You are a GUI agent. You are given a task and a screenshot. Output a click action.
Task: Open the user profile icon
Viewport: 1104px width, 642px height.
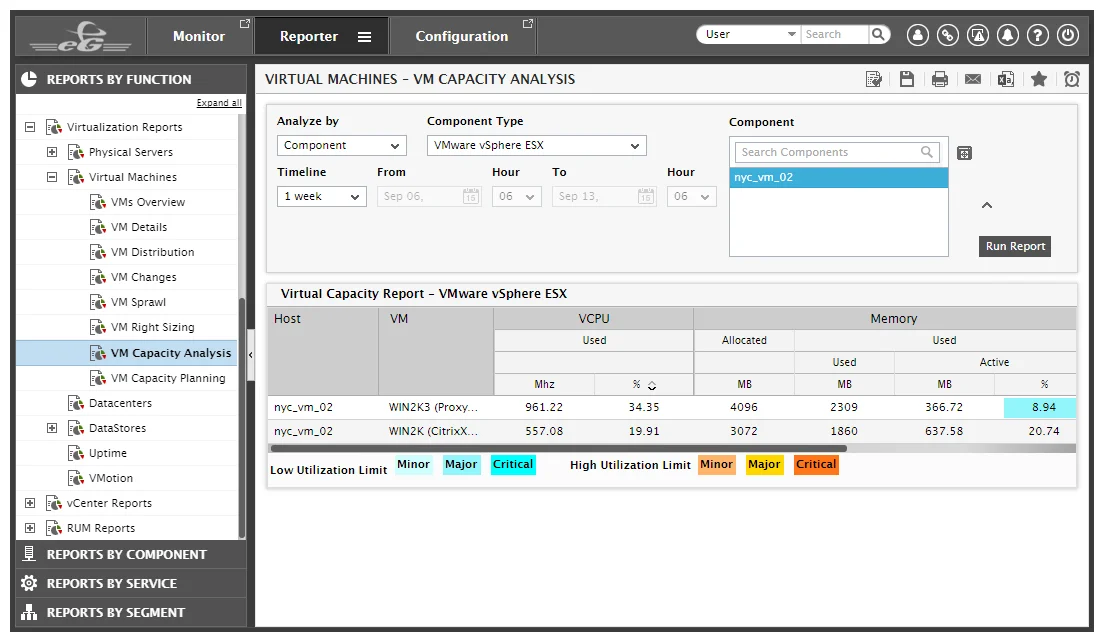coord(917,34)
